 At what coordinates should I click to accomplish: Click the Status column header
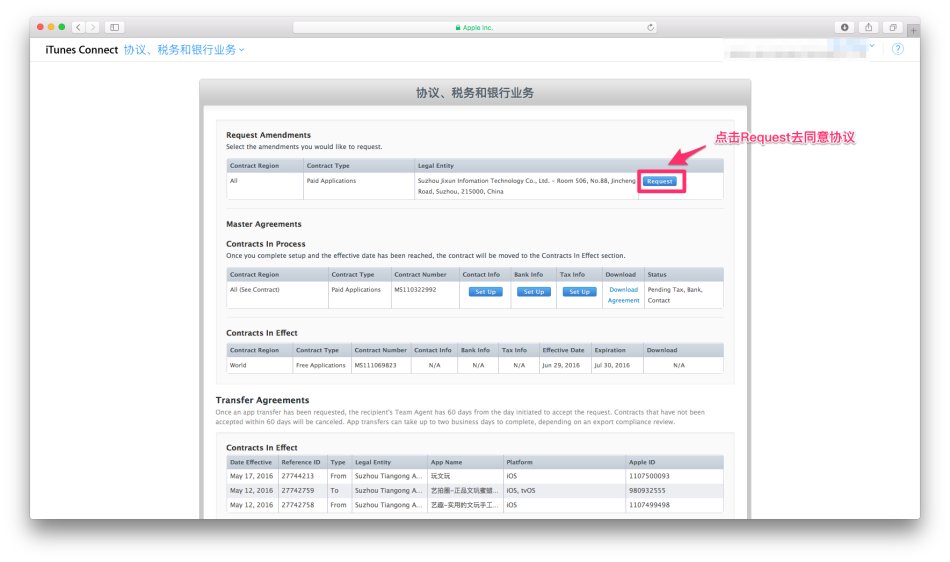point(657,274)
